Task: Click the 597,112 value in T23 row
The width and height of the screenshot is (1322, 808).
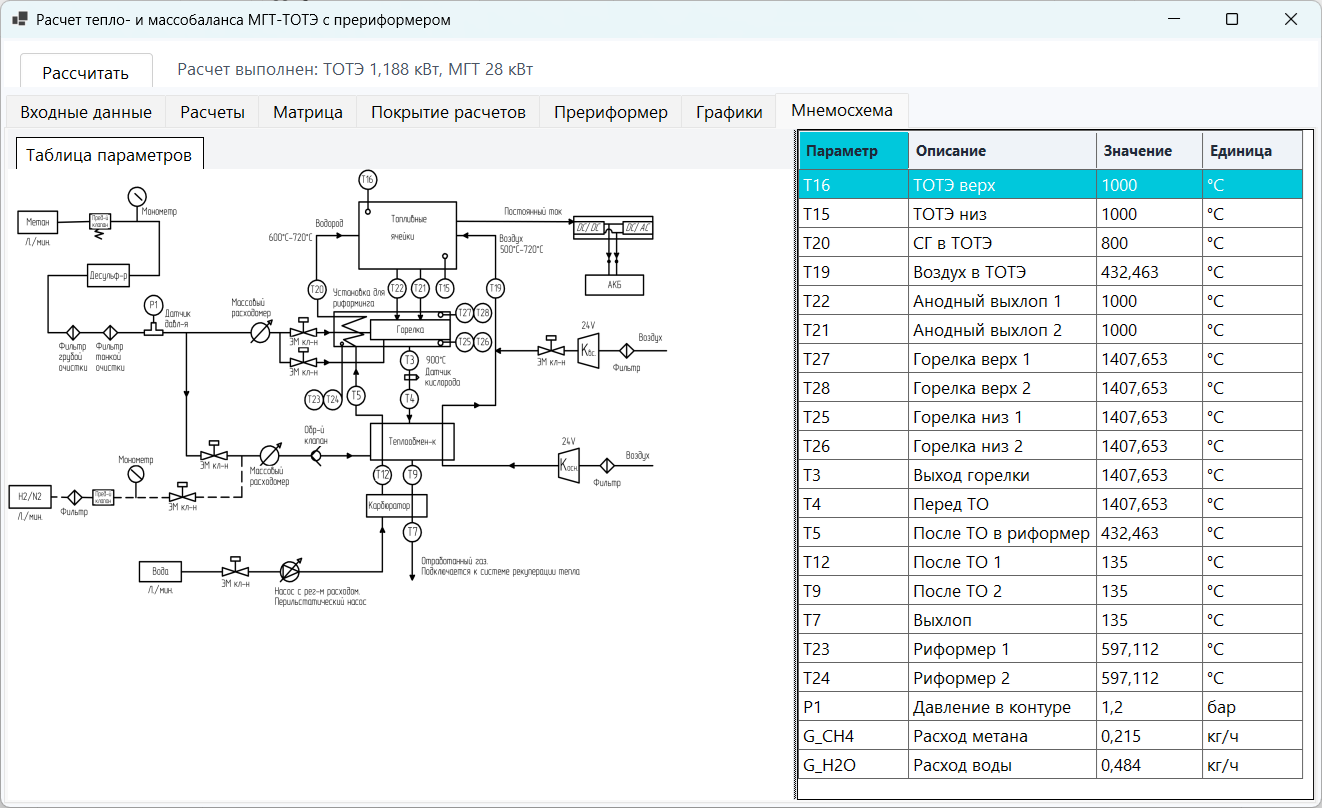Action: click(x=1149, y=649)
